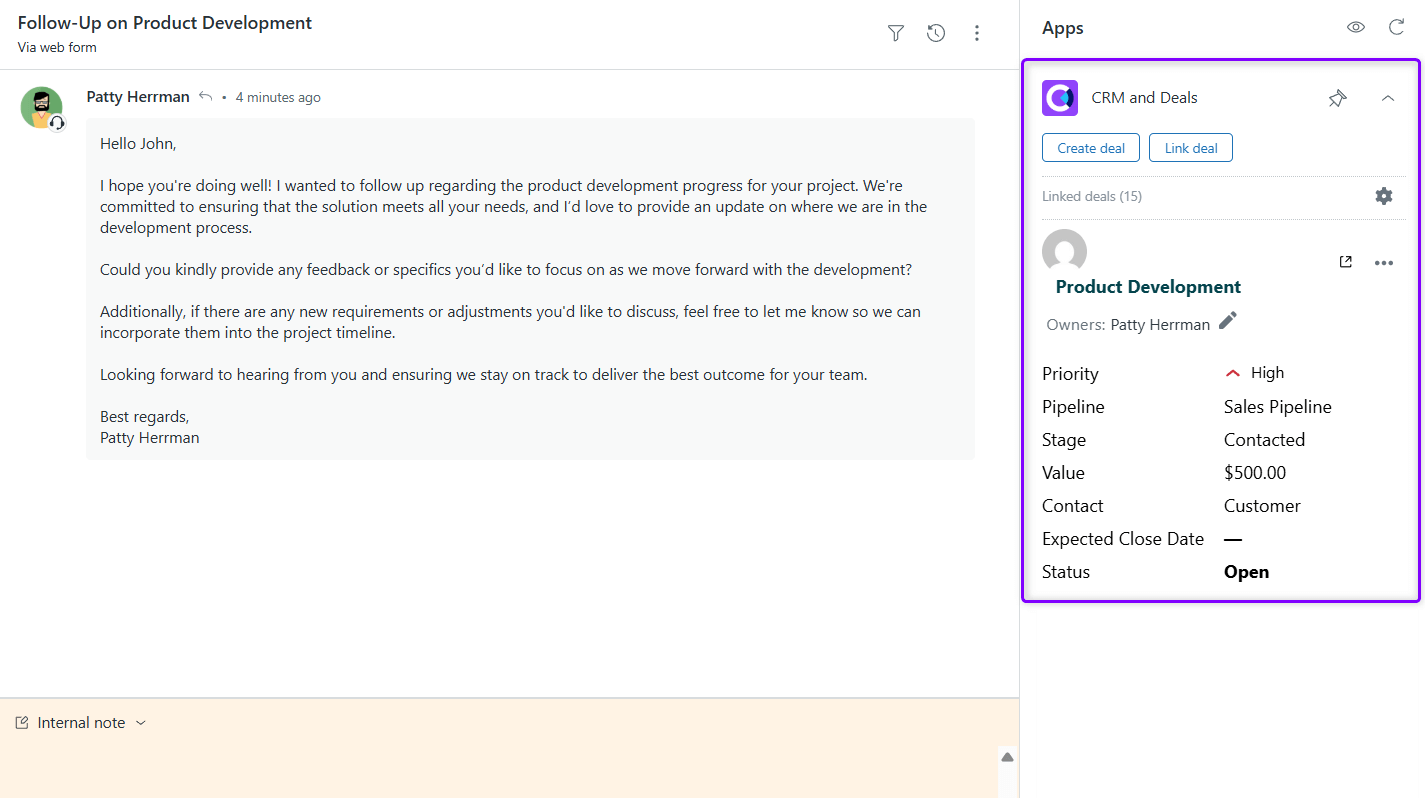Image resolution: width=1425 pixels, height=798 pixels.
Task: Open the ticket more options menu
Action: [977, 33]
